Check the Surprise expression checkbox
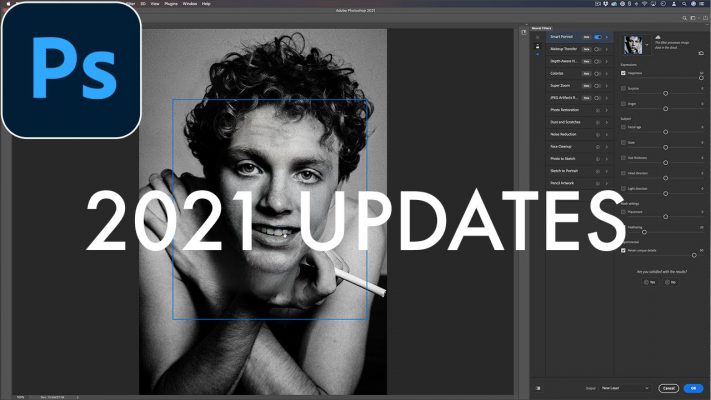Viewport: 711px width, 400px height. click(x=624, y=89)
